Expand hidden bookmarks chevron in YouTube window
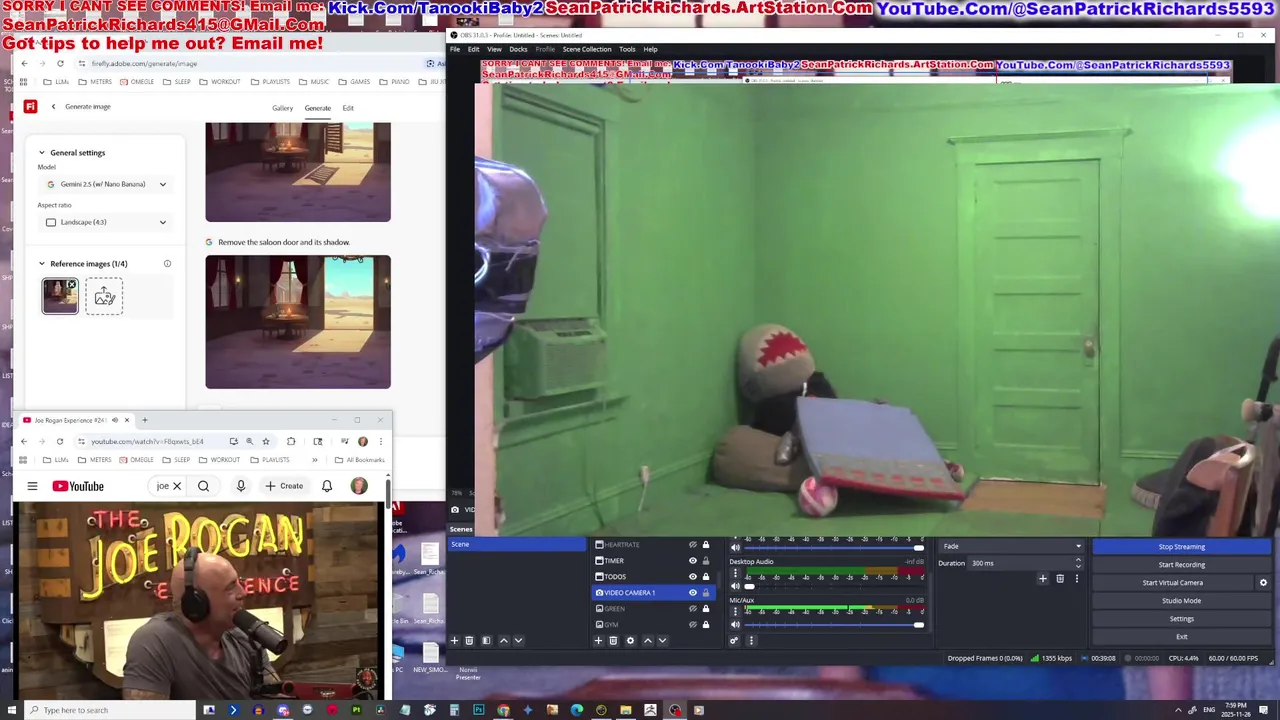Screen dimensions: 1280x720 click(314, 460)
